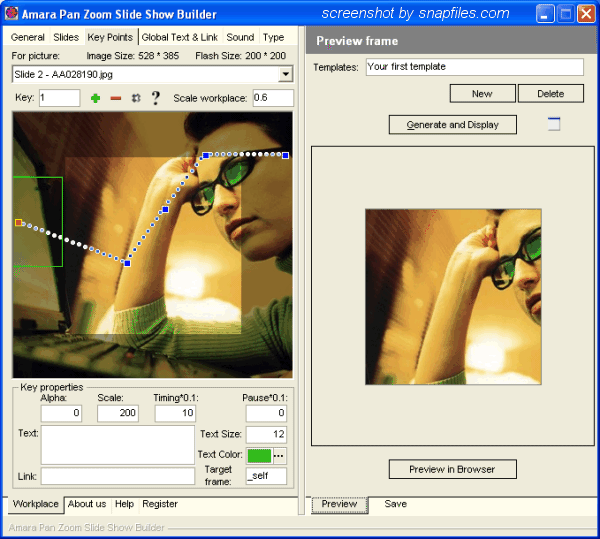
Task: Click the key settings icon beside minus
Action: point(135,98)
